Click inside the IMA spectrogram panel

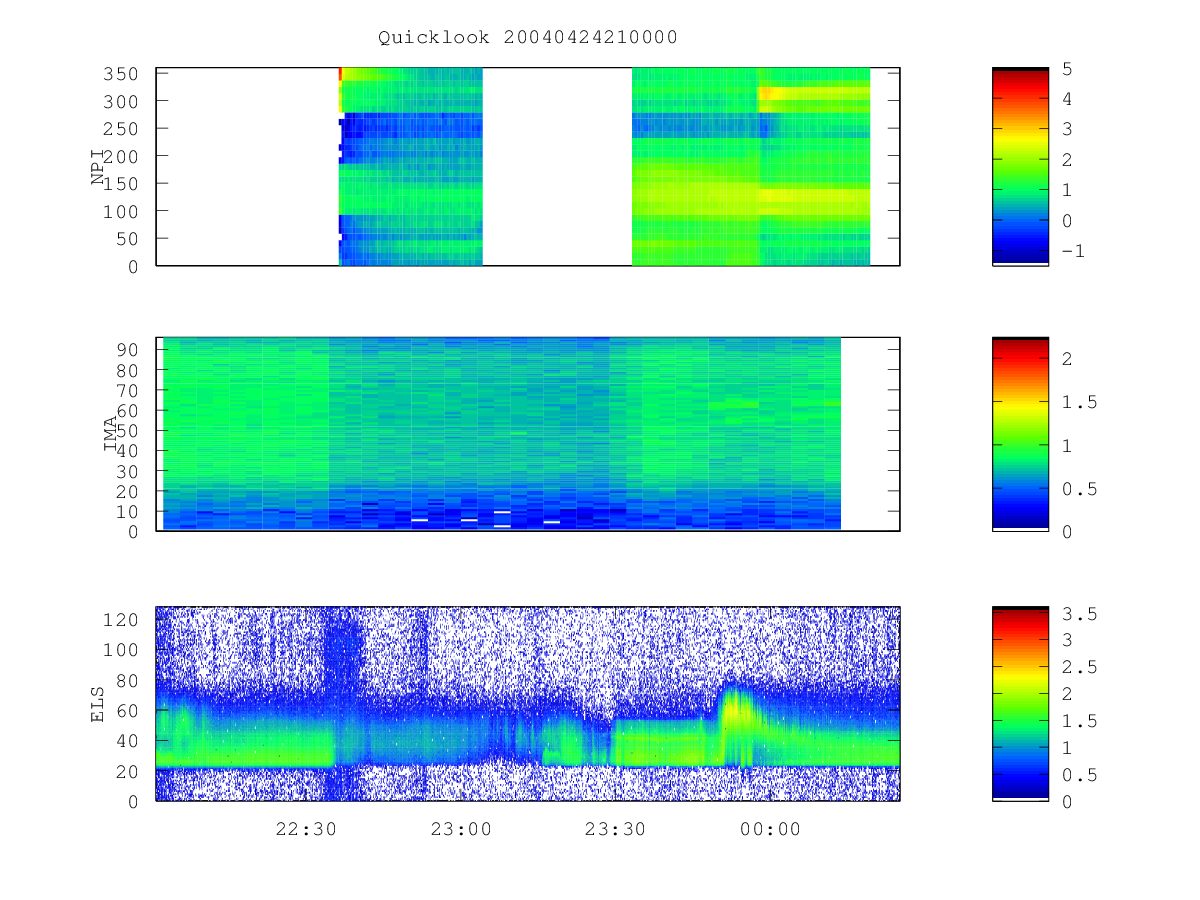tap(528, 434)
